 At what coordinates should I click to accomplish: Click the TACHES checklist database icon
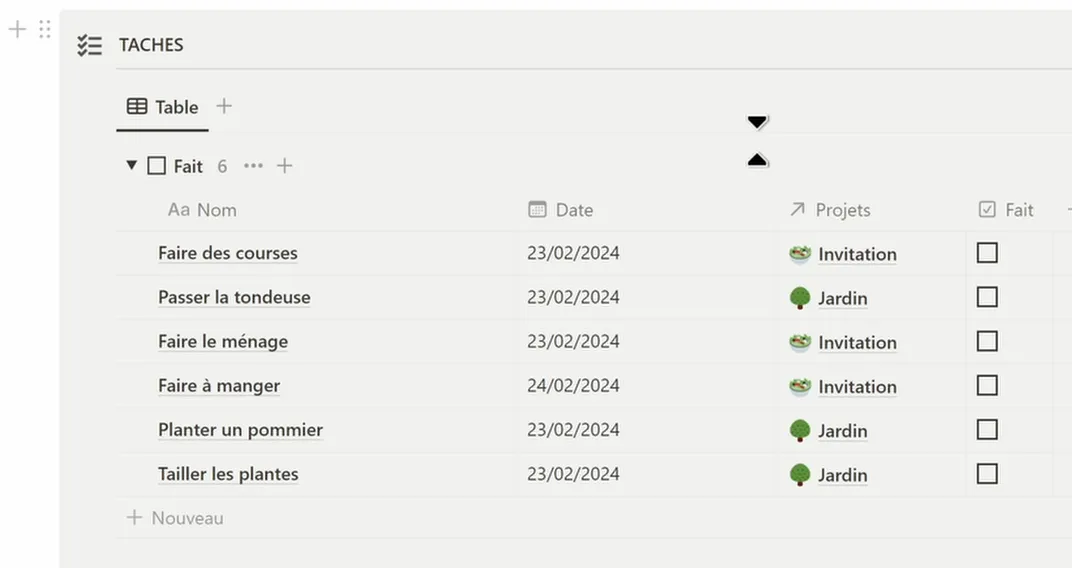tap(90, 45)
